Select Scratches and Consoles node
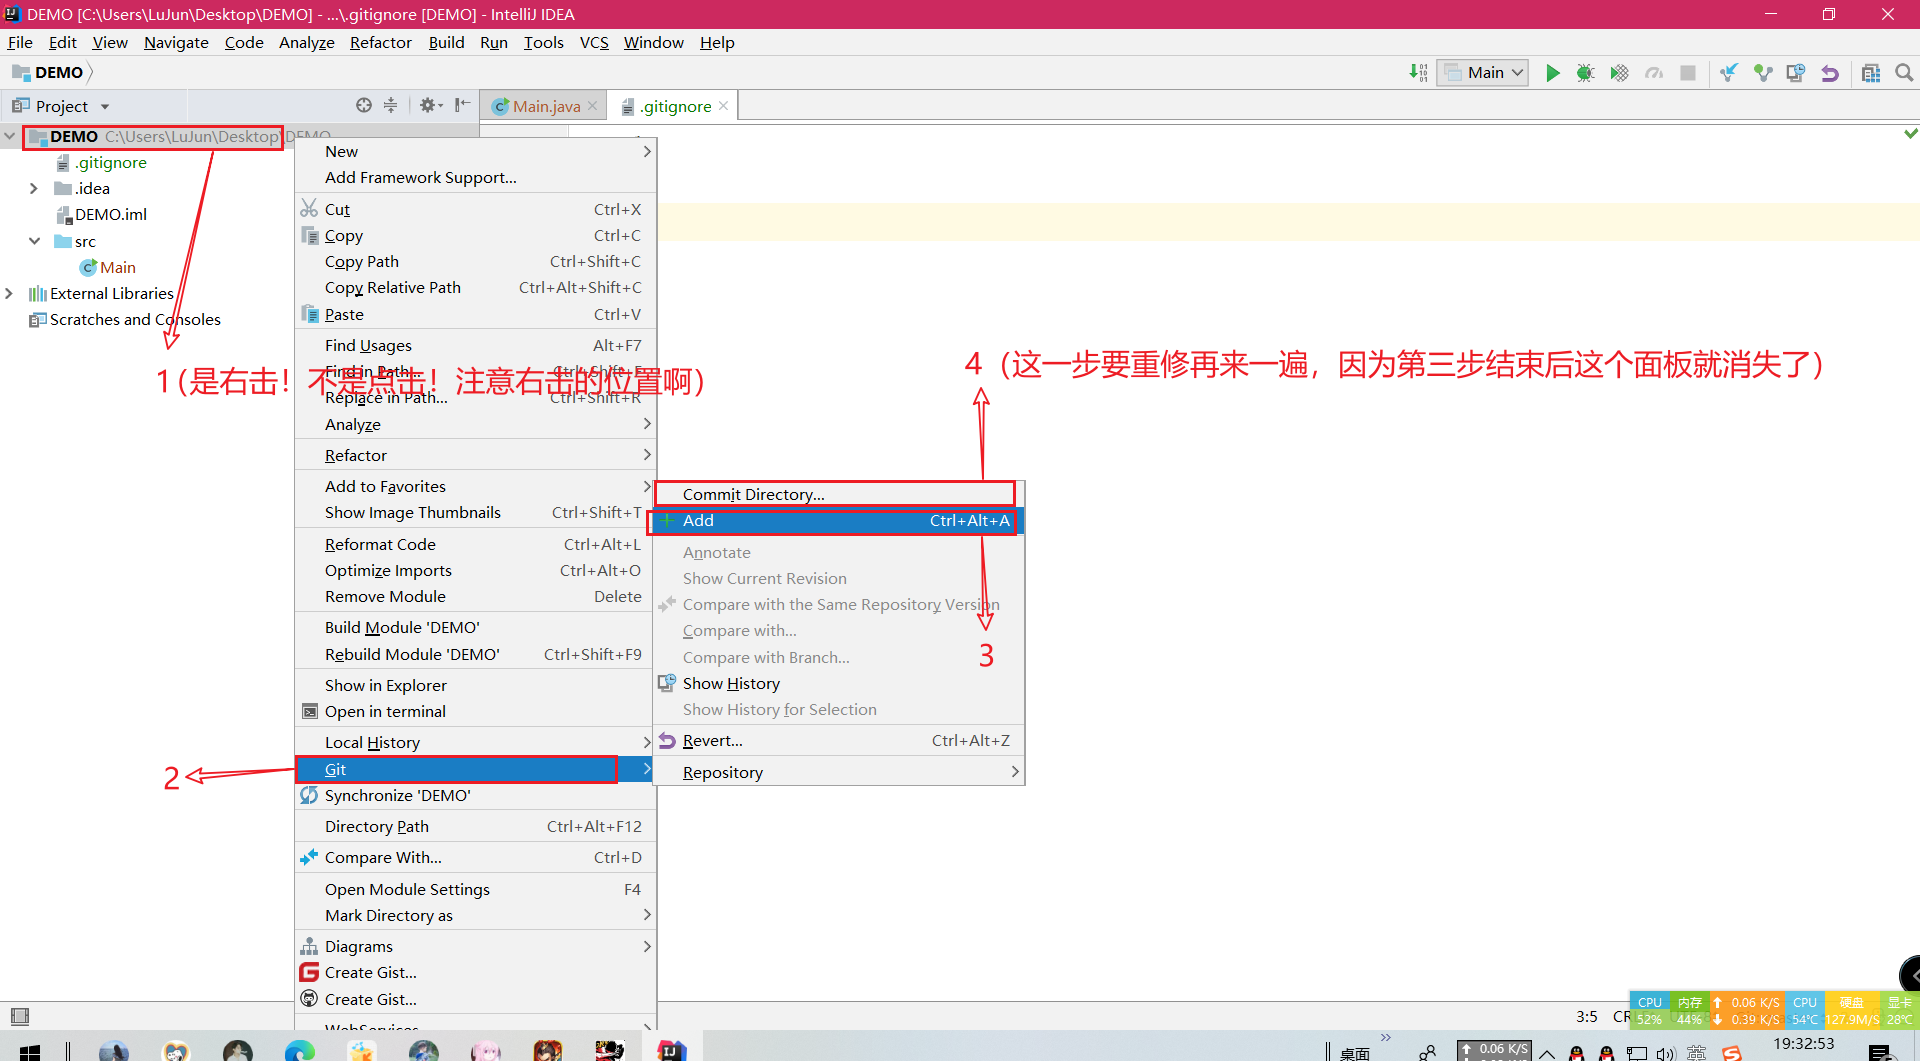This screenshot has height=1061, width=1920. [135, 319]
